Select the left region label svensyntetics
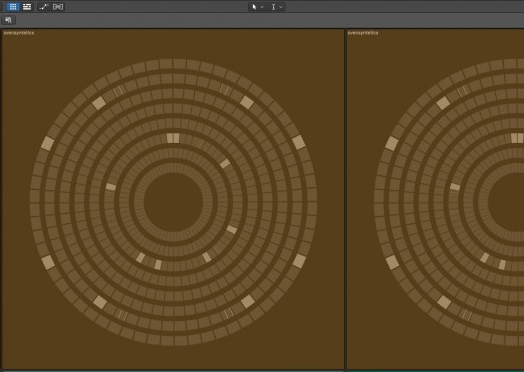 coord(19,33)
